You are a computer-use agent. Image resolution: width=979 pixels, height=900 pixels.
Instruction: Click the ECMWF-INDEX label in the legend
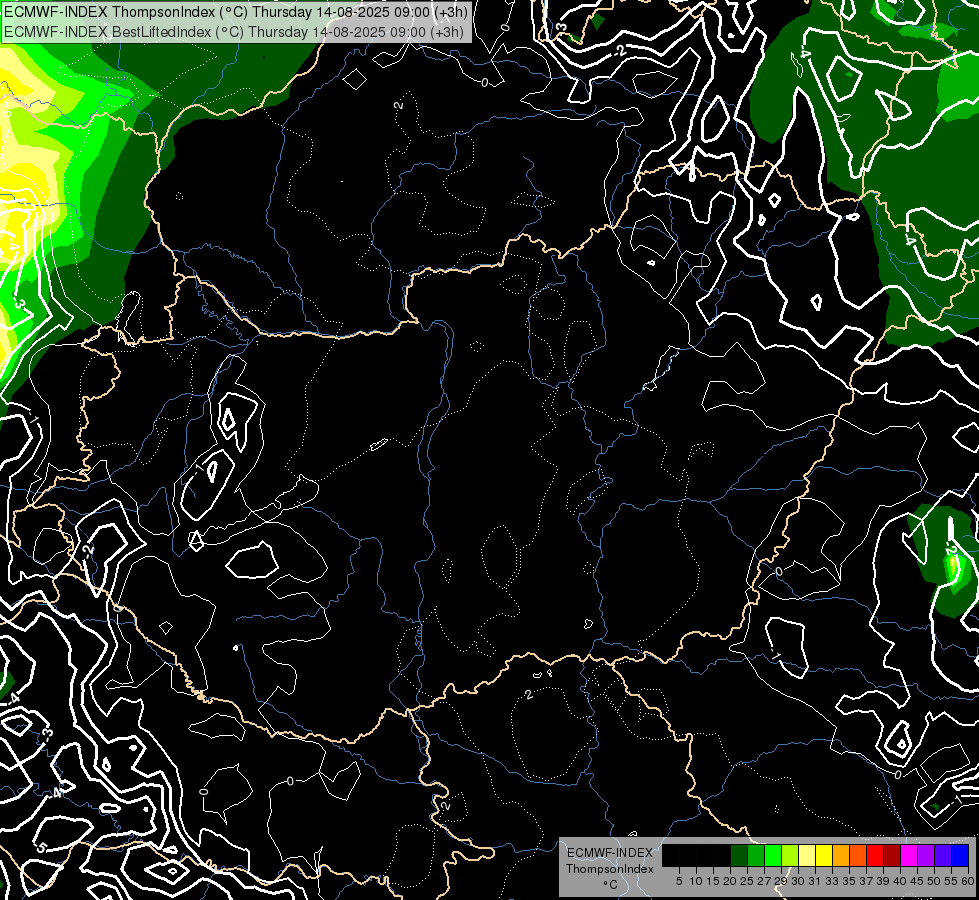[610, 853]
